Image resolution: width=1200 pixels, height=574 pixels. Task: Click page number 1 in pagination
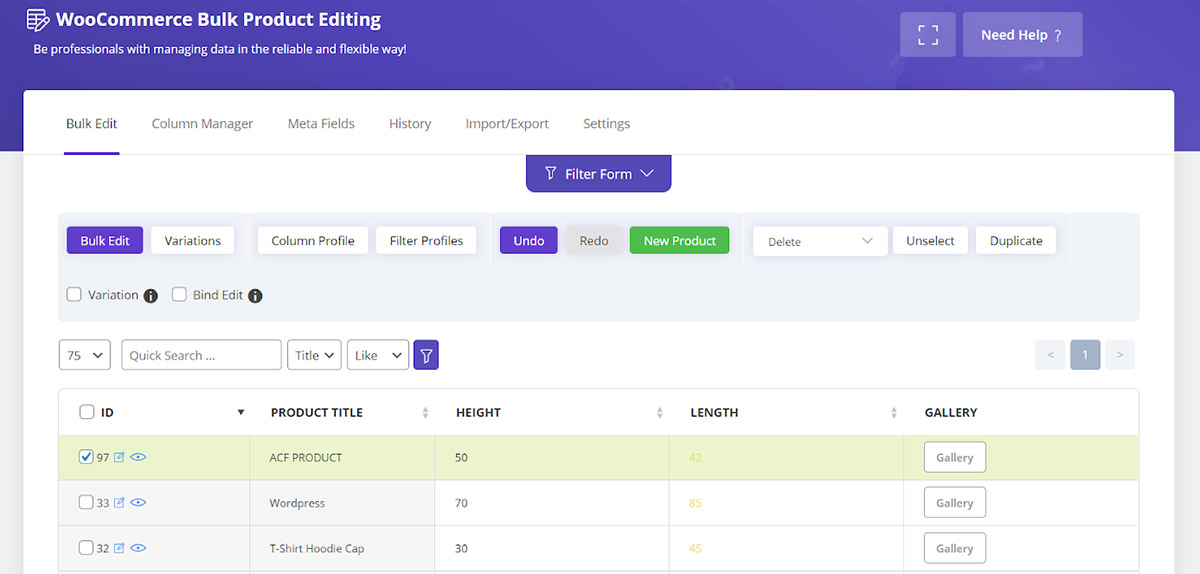[x=1085, y=355]
